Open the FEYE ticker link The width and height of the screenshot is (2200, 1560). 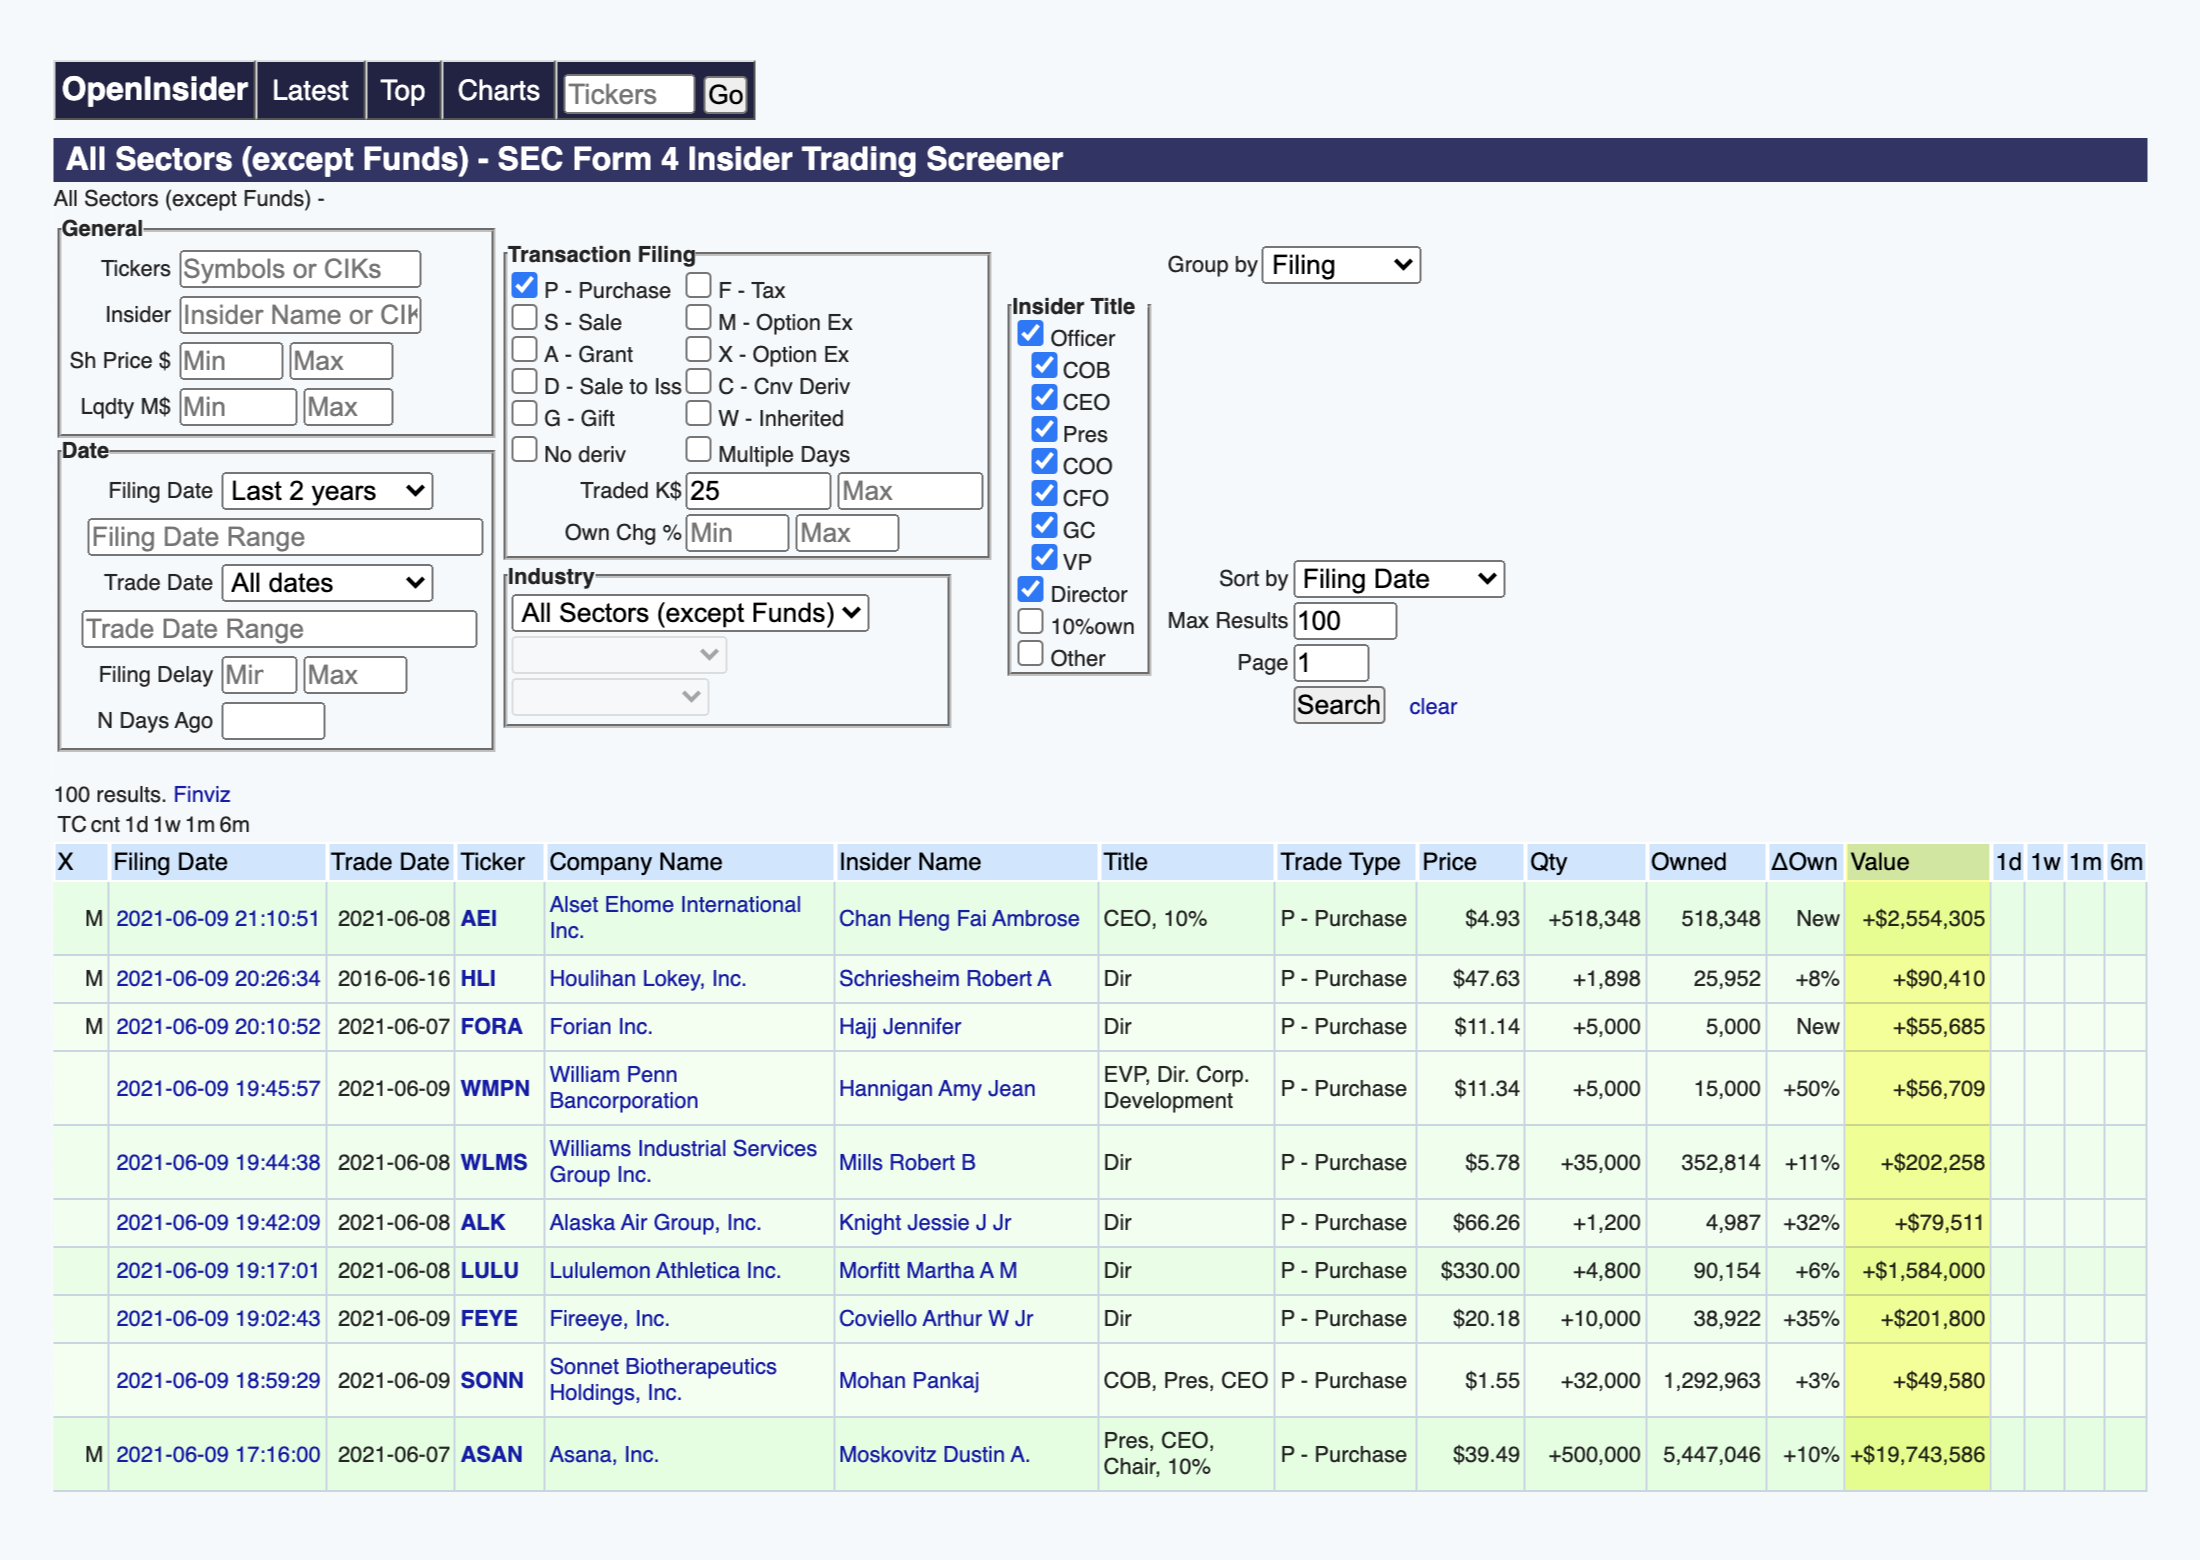pyautogui.click(x=489, y=1318)
